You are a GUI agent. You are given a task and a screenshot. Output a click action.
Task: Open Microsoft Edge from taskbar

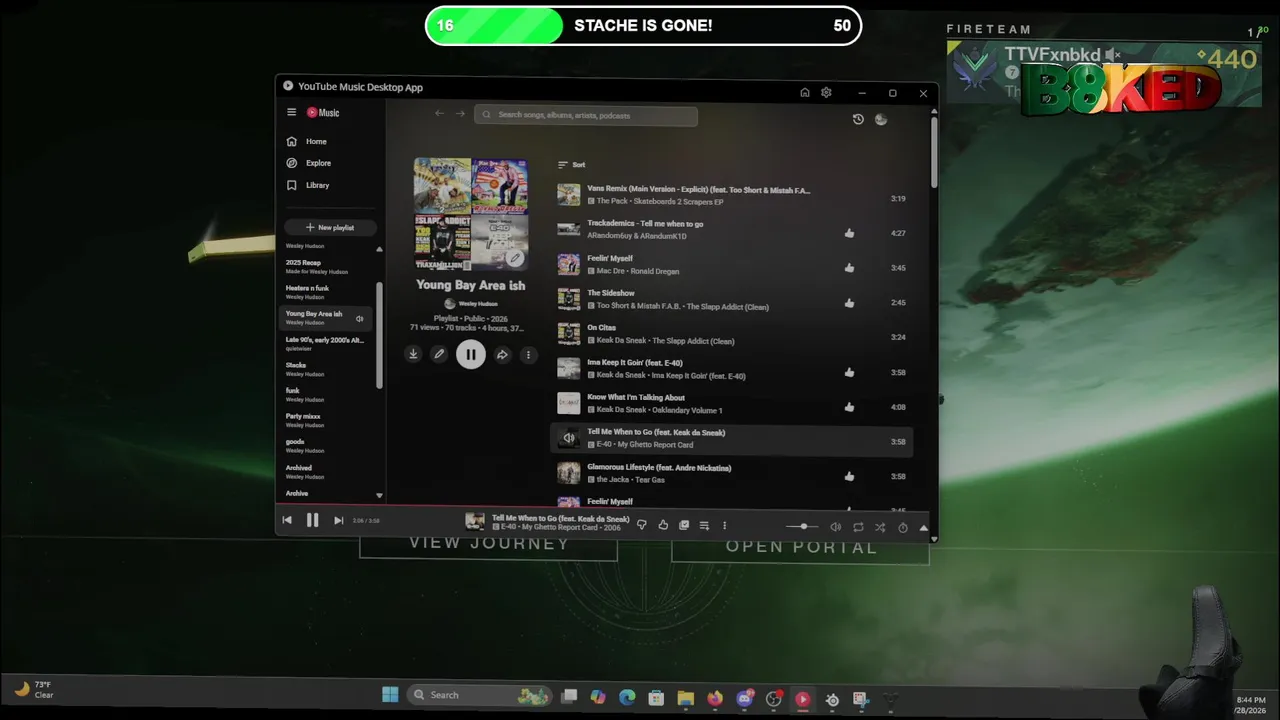pyautogui.click(x=627, y=698)
